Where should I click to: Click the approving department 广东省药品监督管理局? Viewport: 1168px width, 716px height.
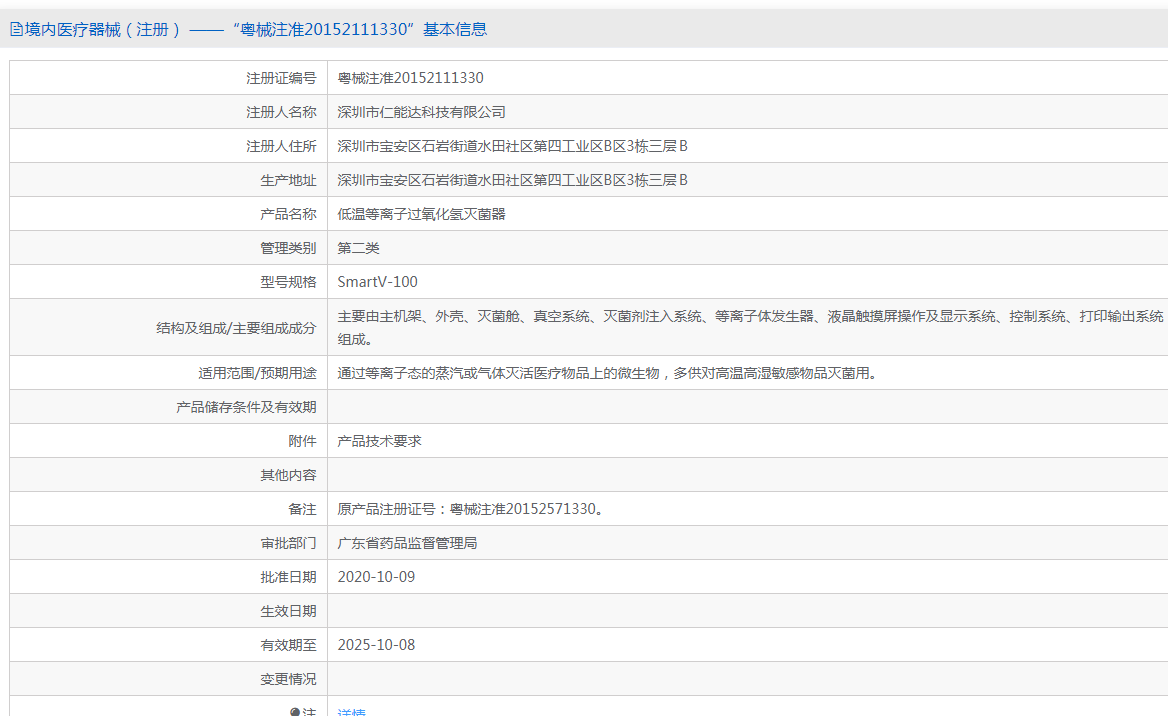[407, 543]
